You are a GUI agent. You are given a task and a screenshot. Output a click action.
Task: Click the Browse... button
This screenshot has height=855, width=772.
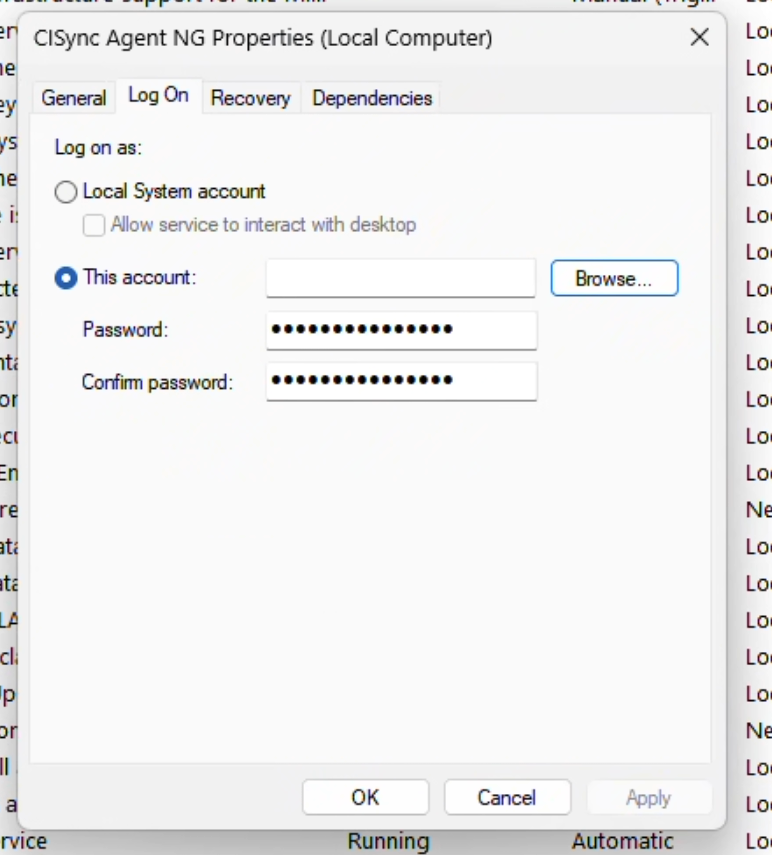coord(614,279)
